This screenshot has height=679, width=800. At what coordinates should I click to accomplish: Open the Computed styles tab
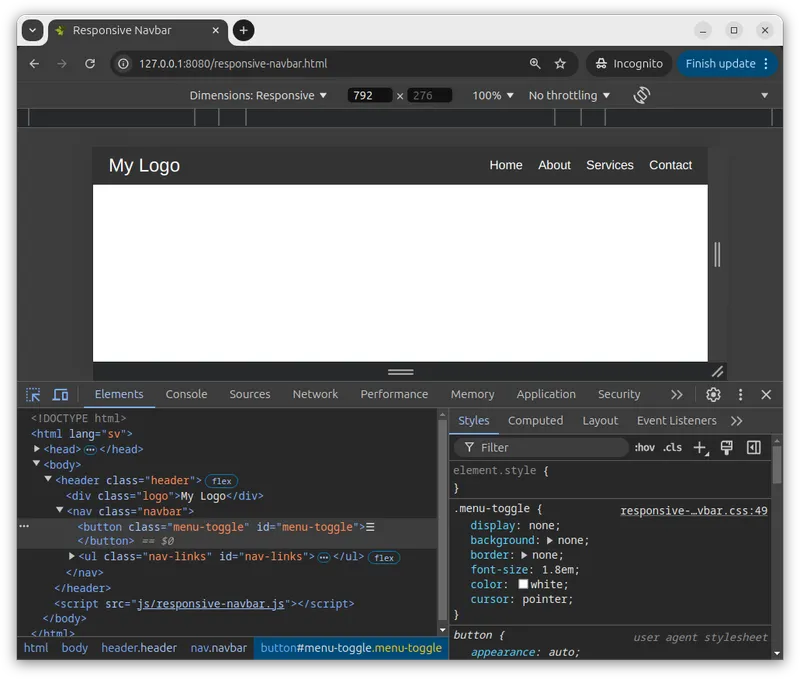tap(535, 421)
